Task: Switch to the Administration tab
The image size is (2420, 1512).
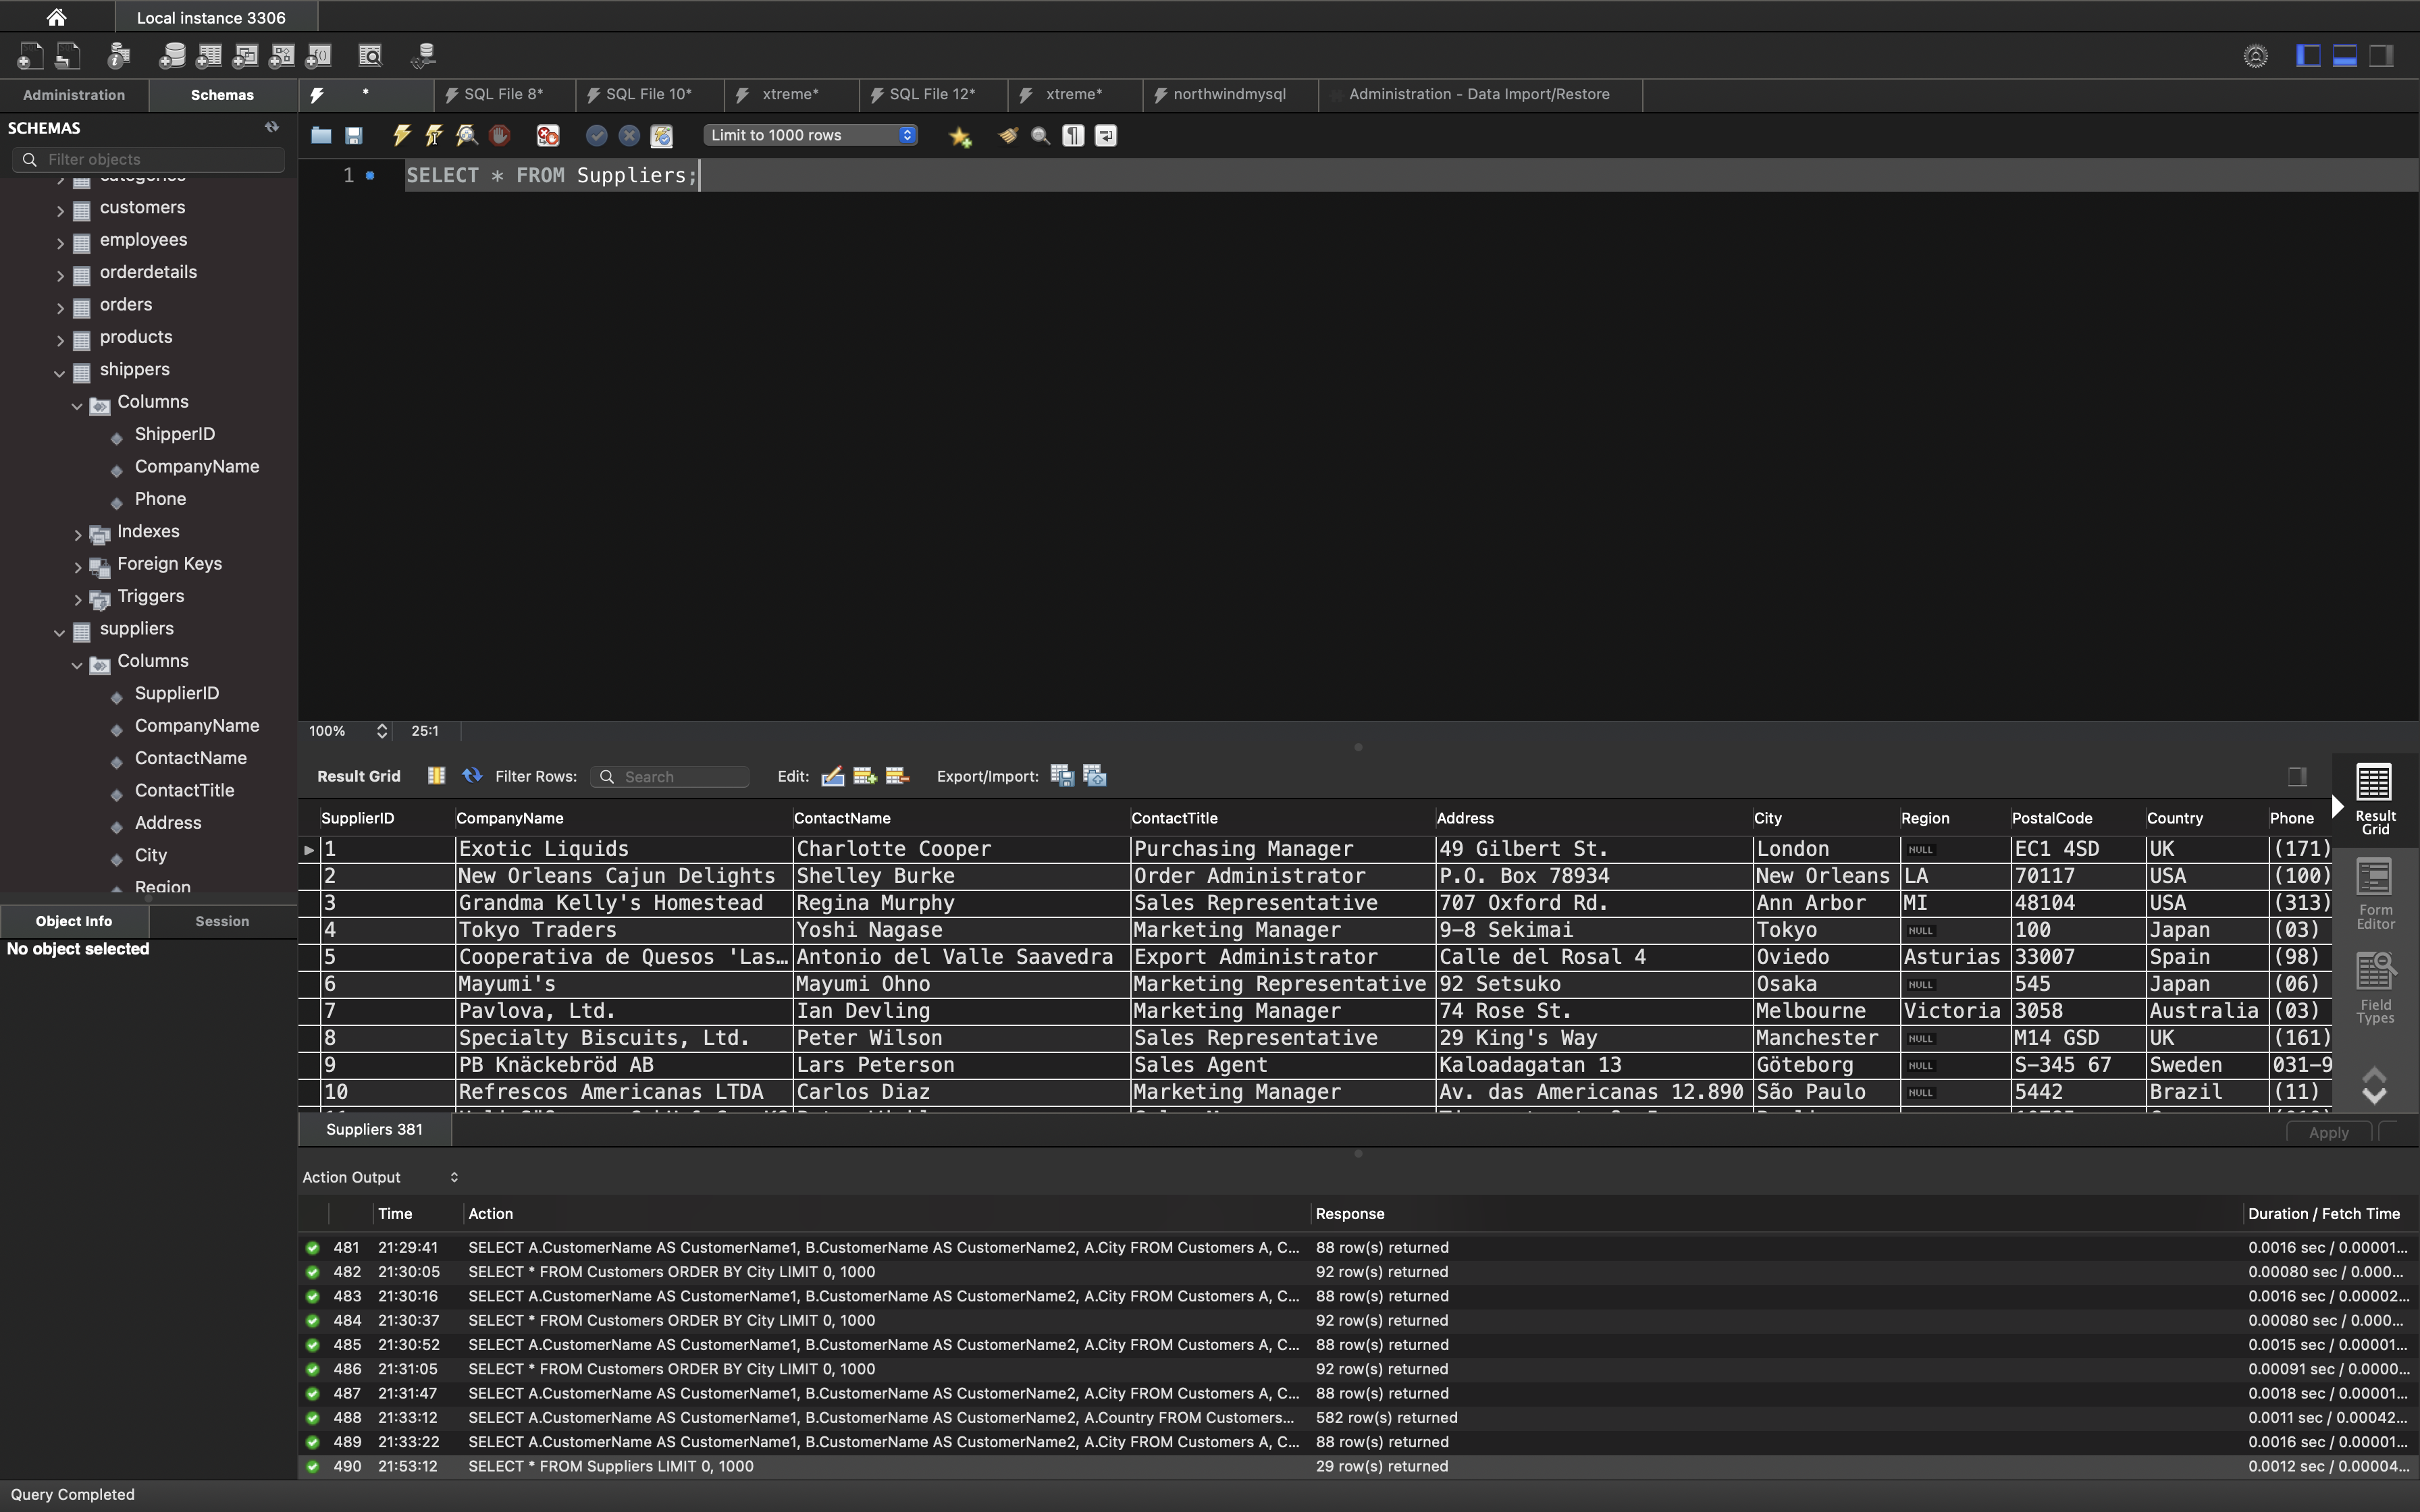Action: click(x=74, y=95)
